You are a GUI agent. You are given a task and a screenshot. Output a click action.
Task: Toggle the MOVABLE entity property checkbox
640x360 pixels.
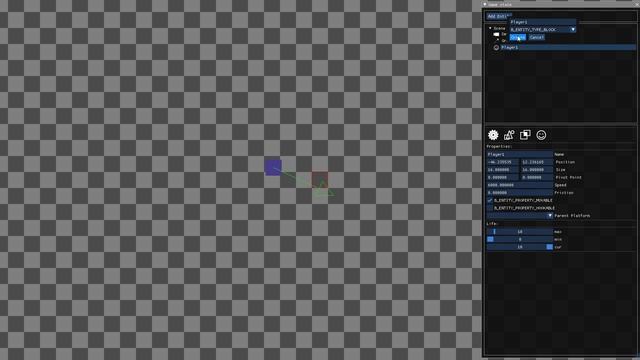tap(490, 200)
